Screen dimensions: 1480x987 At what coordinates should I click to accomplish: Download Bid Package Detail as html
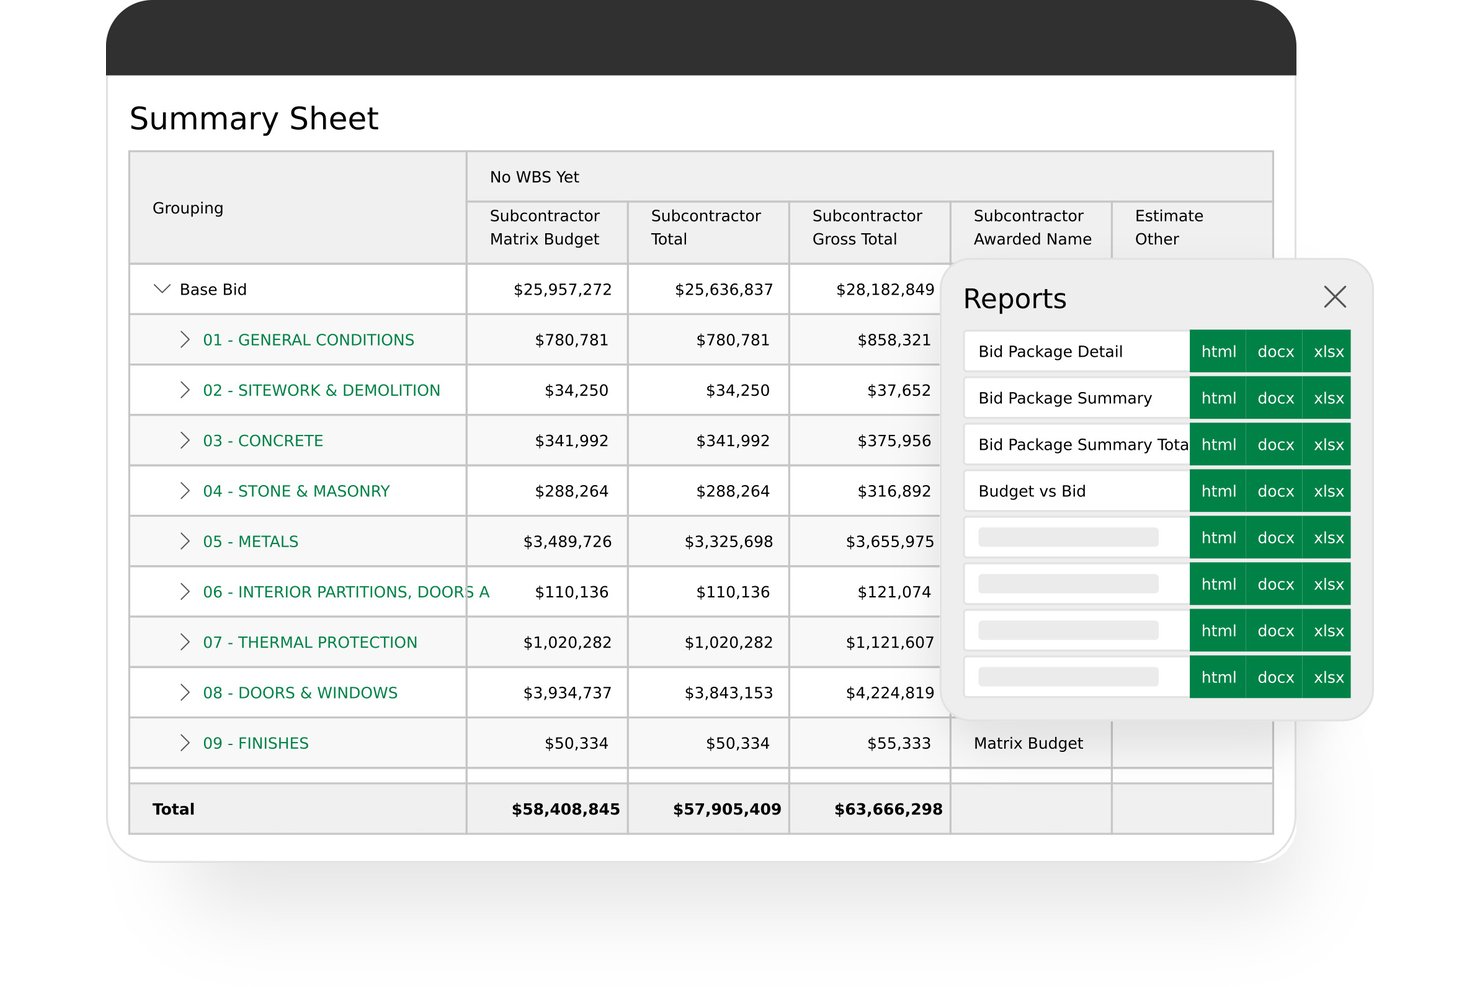coord(1218,351)
